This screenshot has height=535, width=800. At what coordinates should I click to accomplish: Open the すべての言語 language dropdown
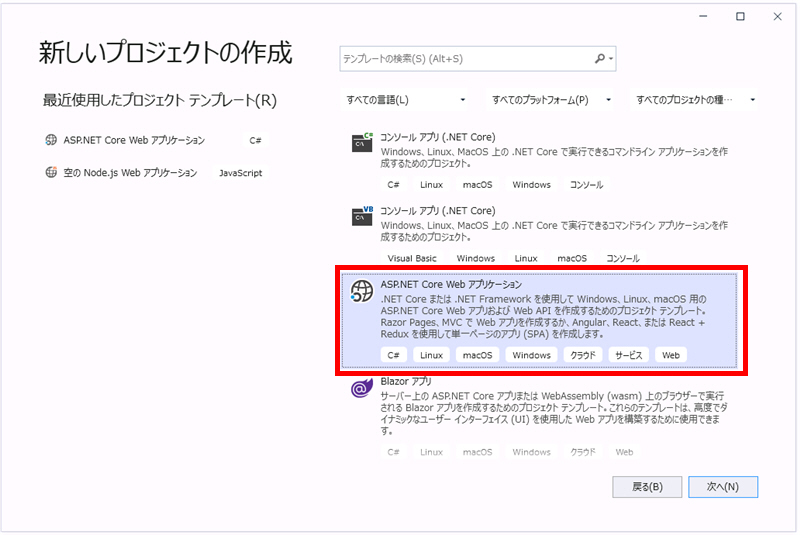tap(406, 100)
